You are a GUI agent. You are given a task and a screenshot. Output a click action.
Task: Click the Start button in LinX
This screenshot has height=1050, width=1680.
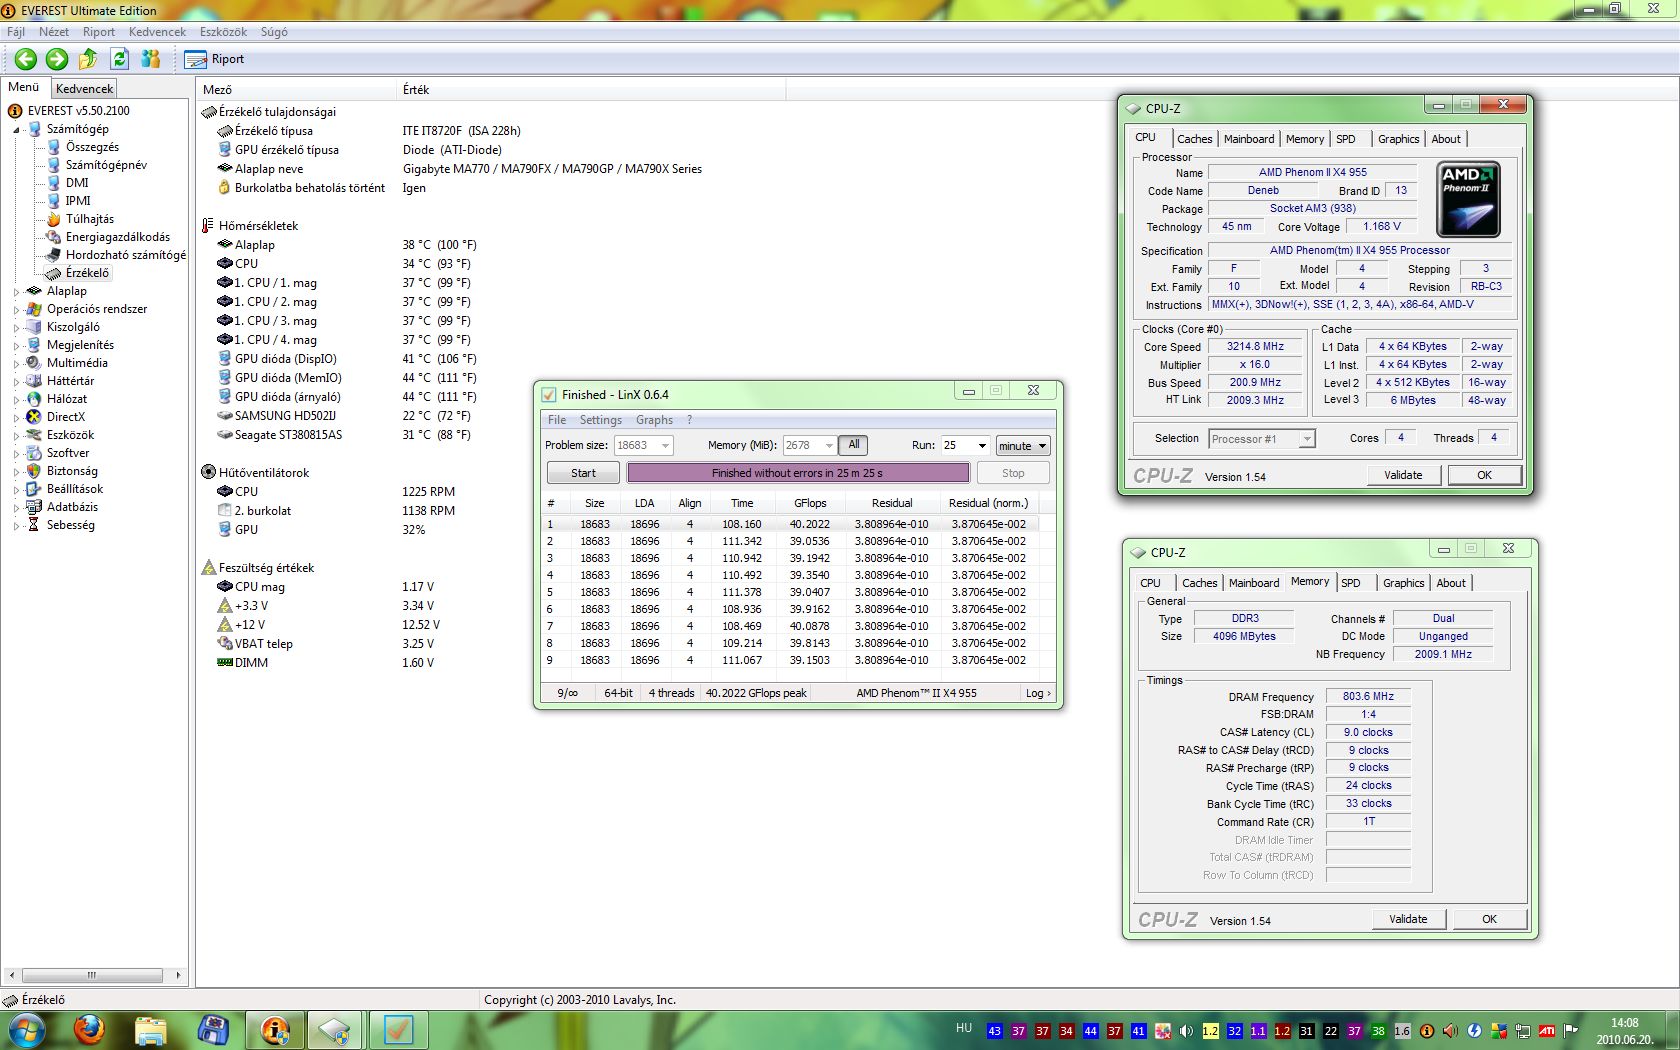pos(583,473)
